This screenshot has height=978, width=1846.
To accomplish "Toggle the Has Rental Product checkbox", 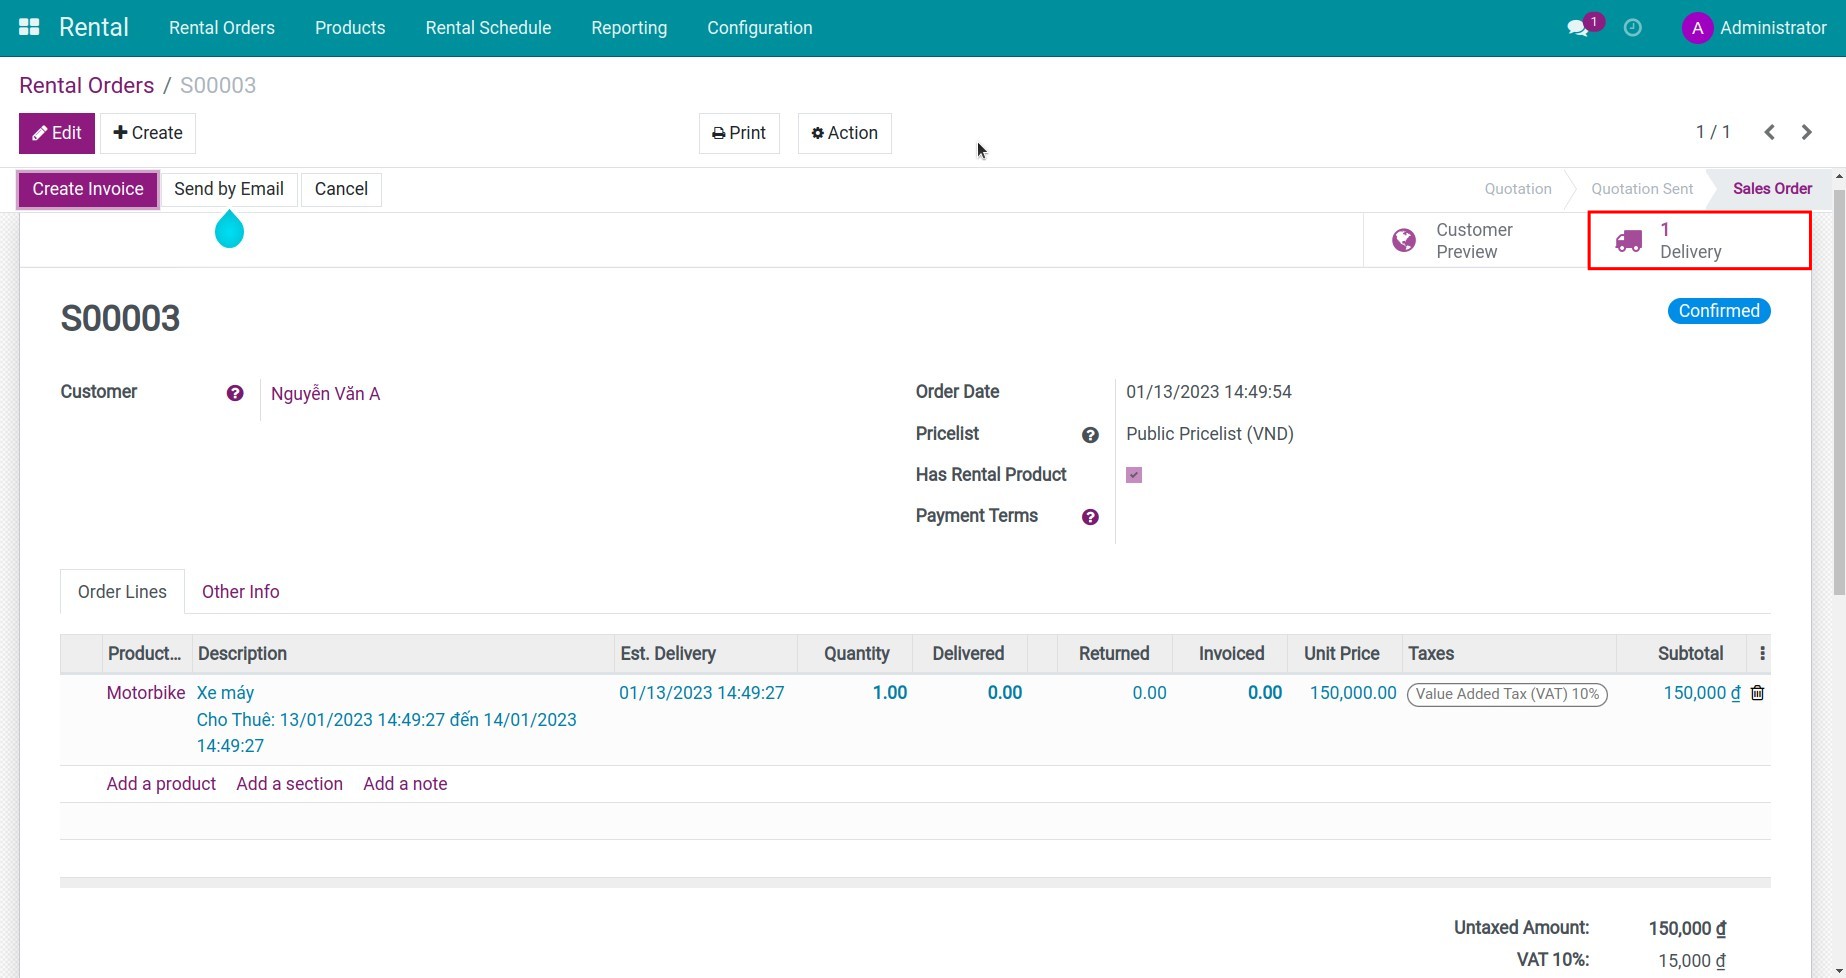I will tap(1134, 475).
